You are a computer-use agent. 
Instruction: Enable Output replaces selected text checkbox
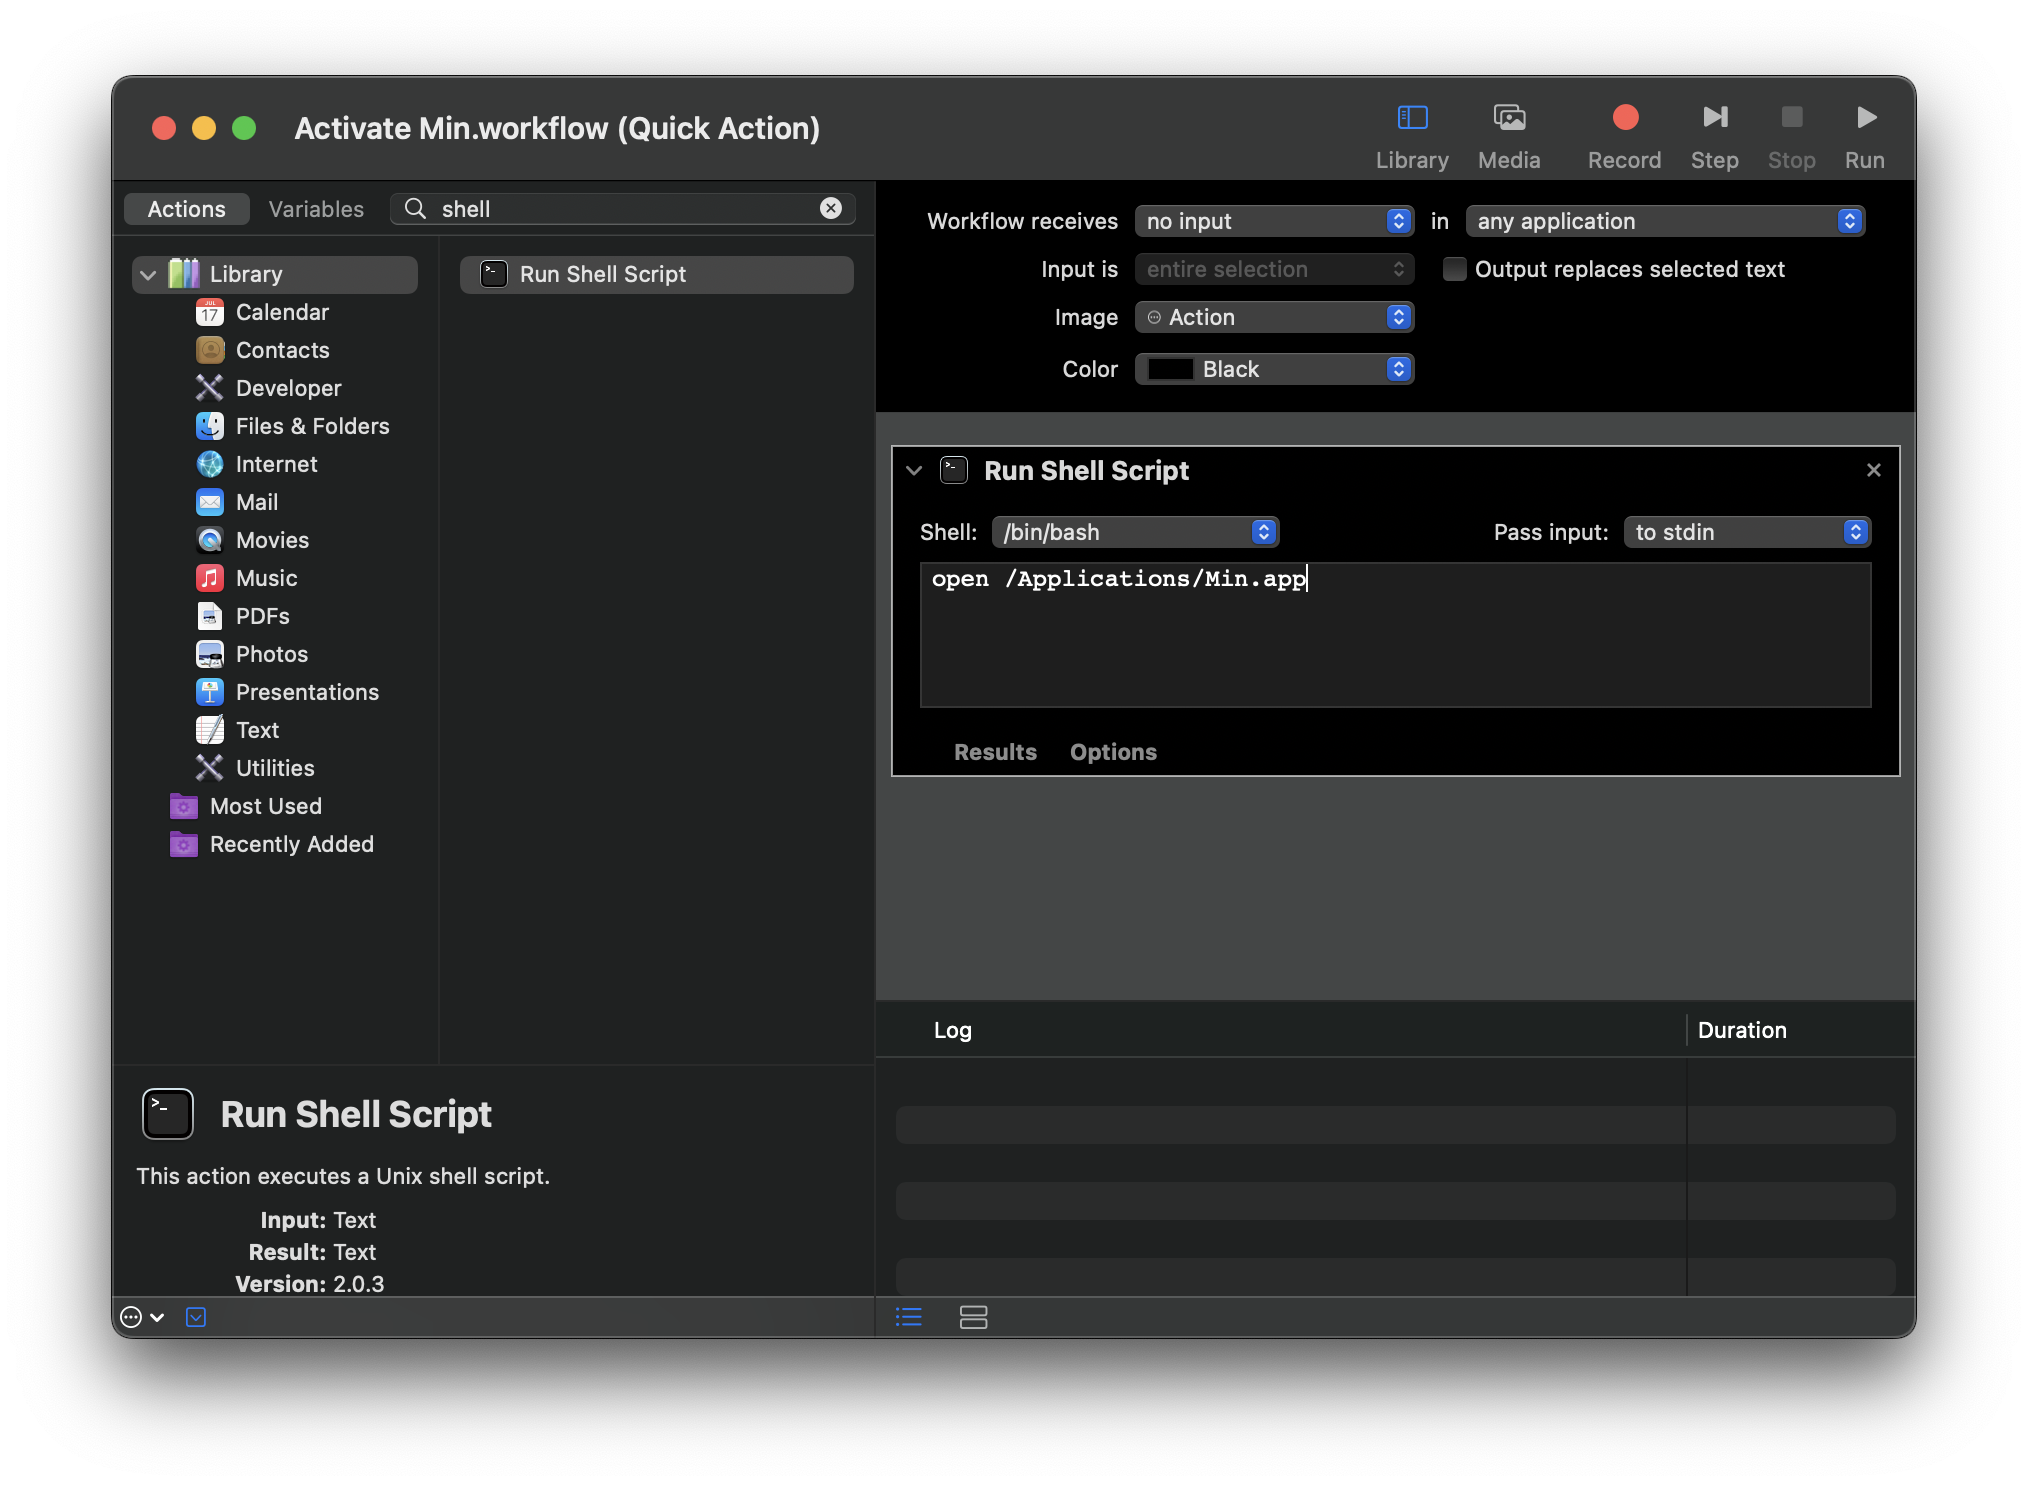coord(1454,269)
